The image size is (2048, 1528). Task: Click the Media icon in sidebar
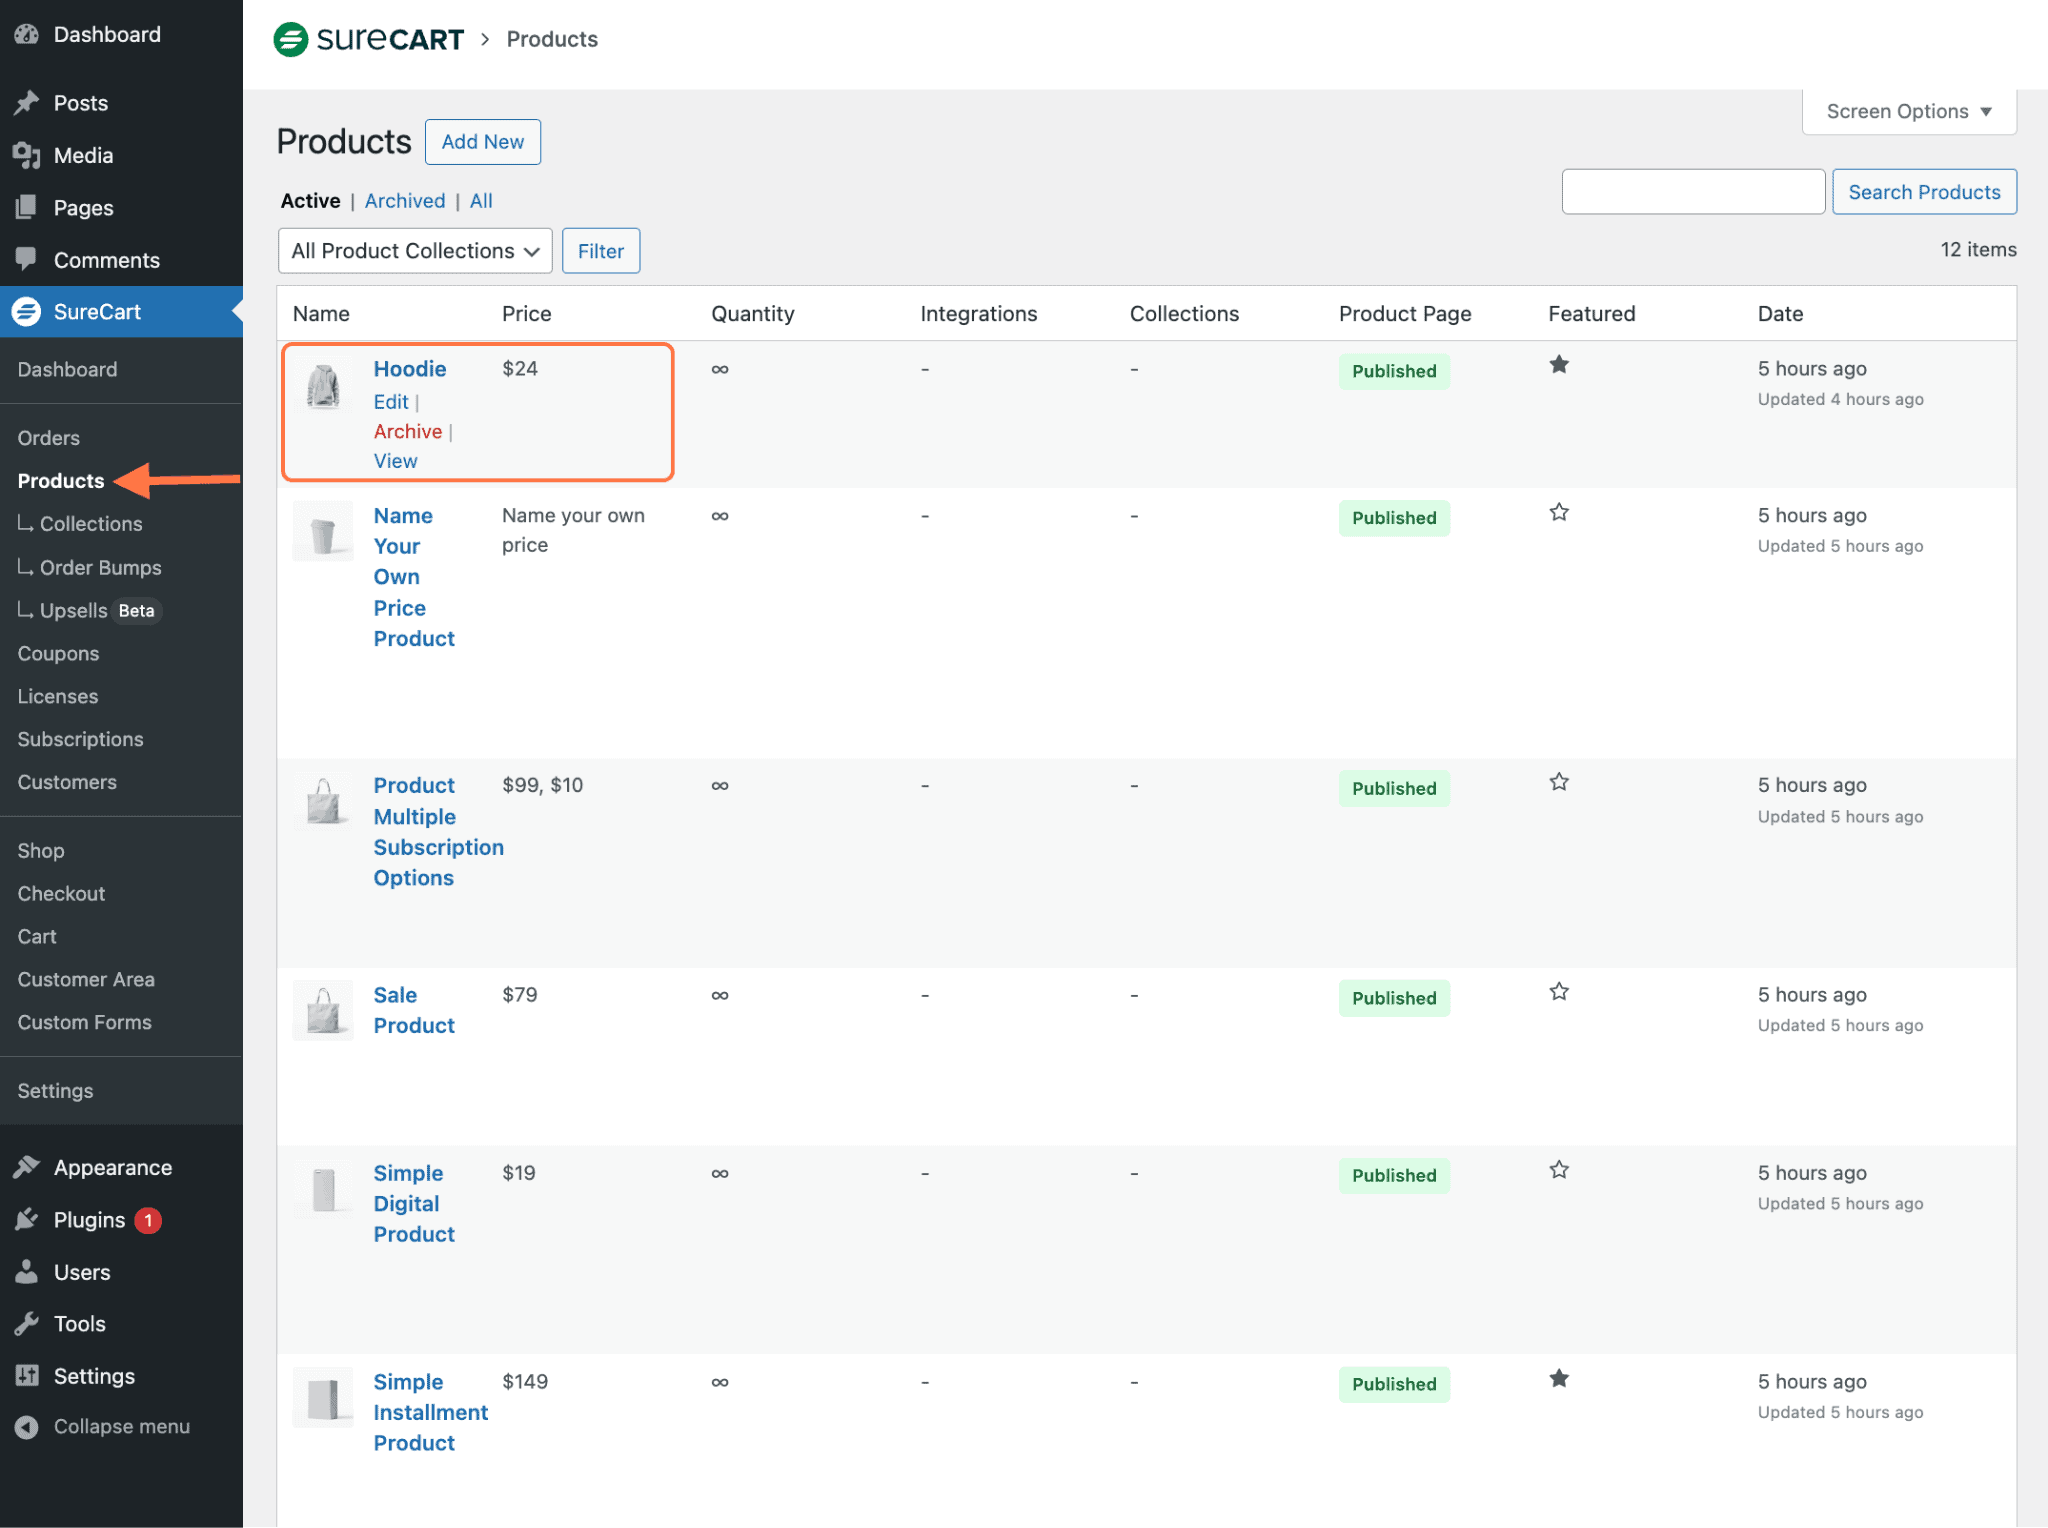[27, 155]
